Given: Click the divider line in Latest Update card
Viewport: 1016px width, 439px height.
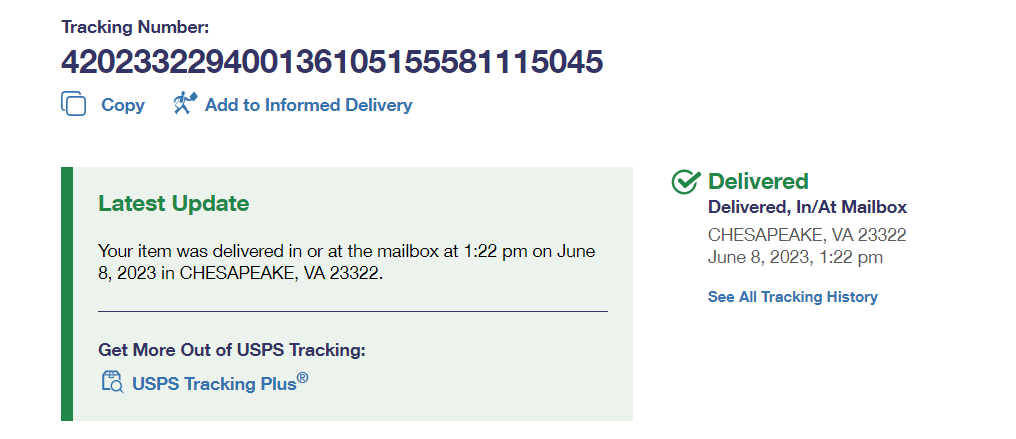Looking at the screenshot, I should 352,312.
